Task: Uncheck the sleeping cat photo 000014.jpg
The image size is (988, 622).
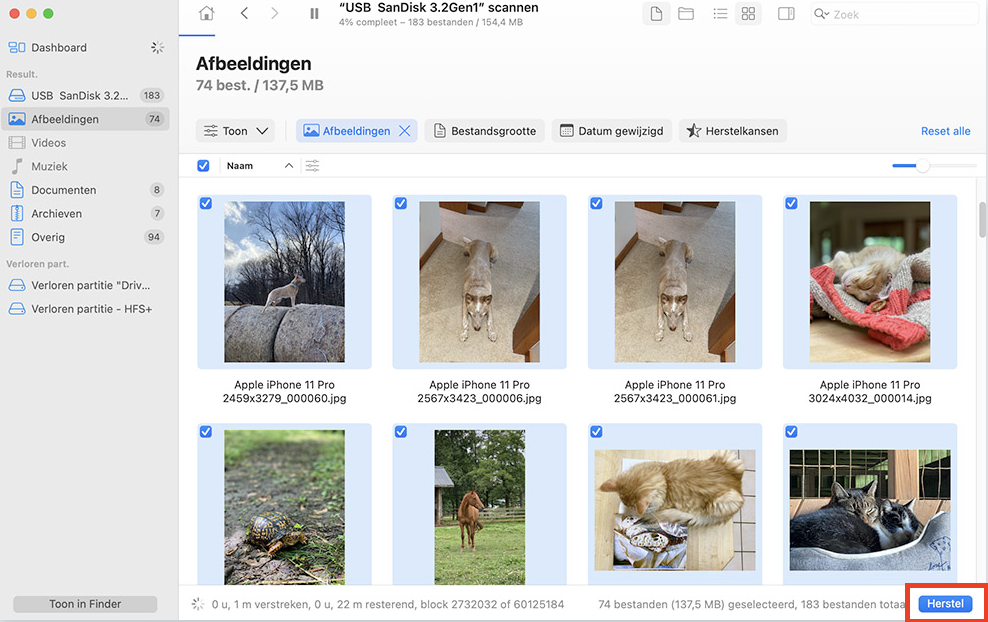Action: (792, 203)
